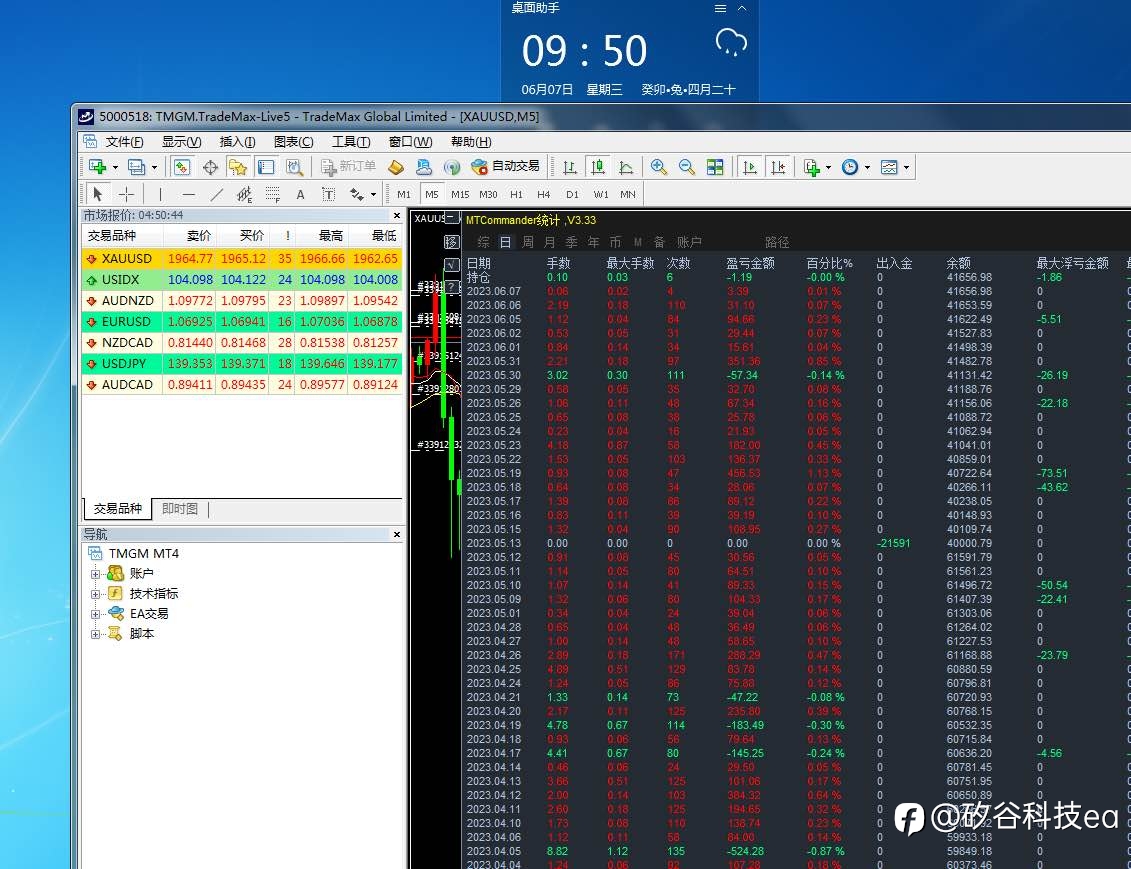Select the equidistant channel tool
The image size is (1131, 869).
(245, 194)
